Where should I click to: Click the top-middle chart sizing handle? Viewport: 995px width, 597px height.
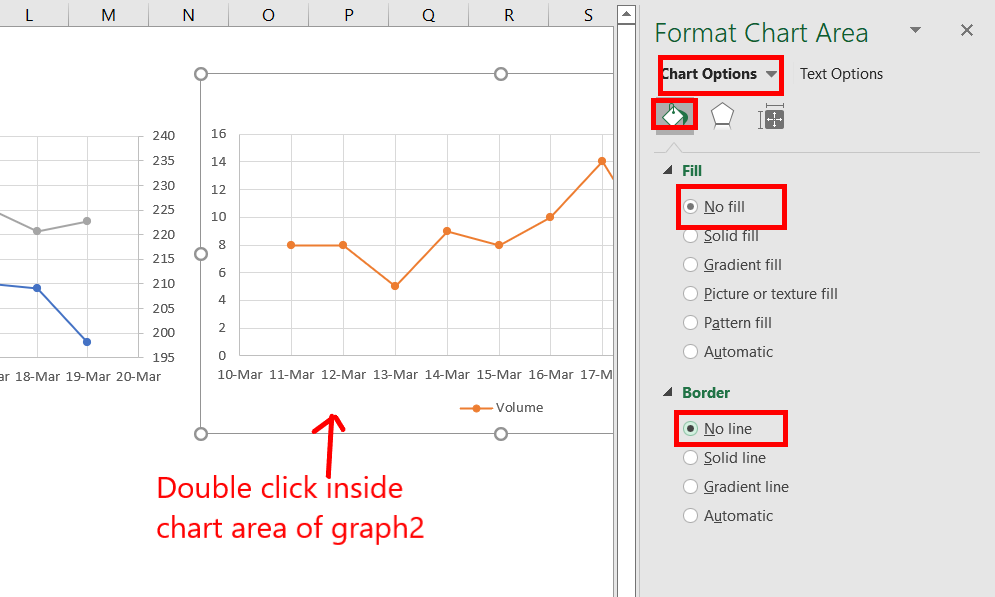point(501,74)
